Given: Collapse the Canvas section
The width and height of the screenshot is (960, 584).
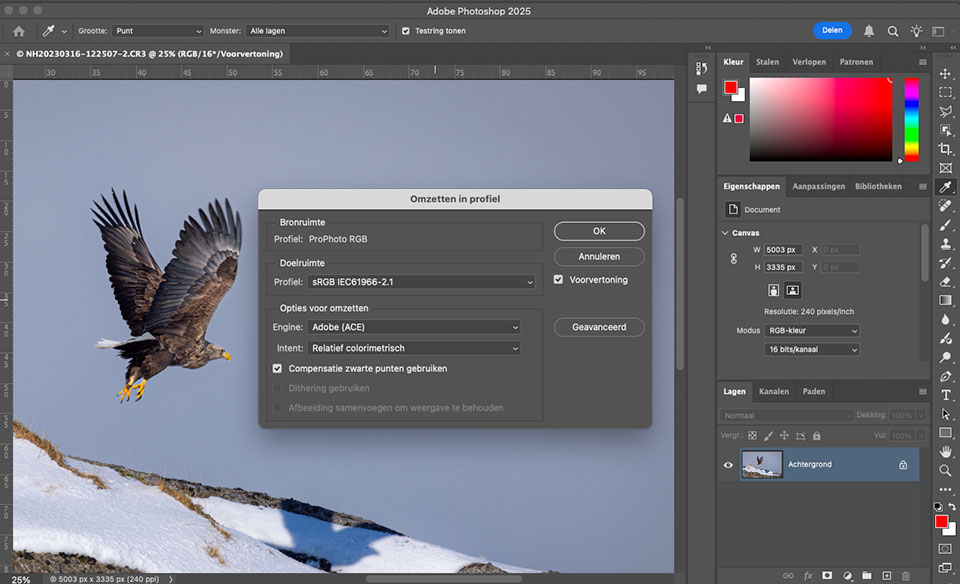Looking at the screenshot, I should click(725, 233).
